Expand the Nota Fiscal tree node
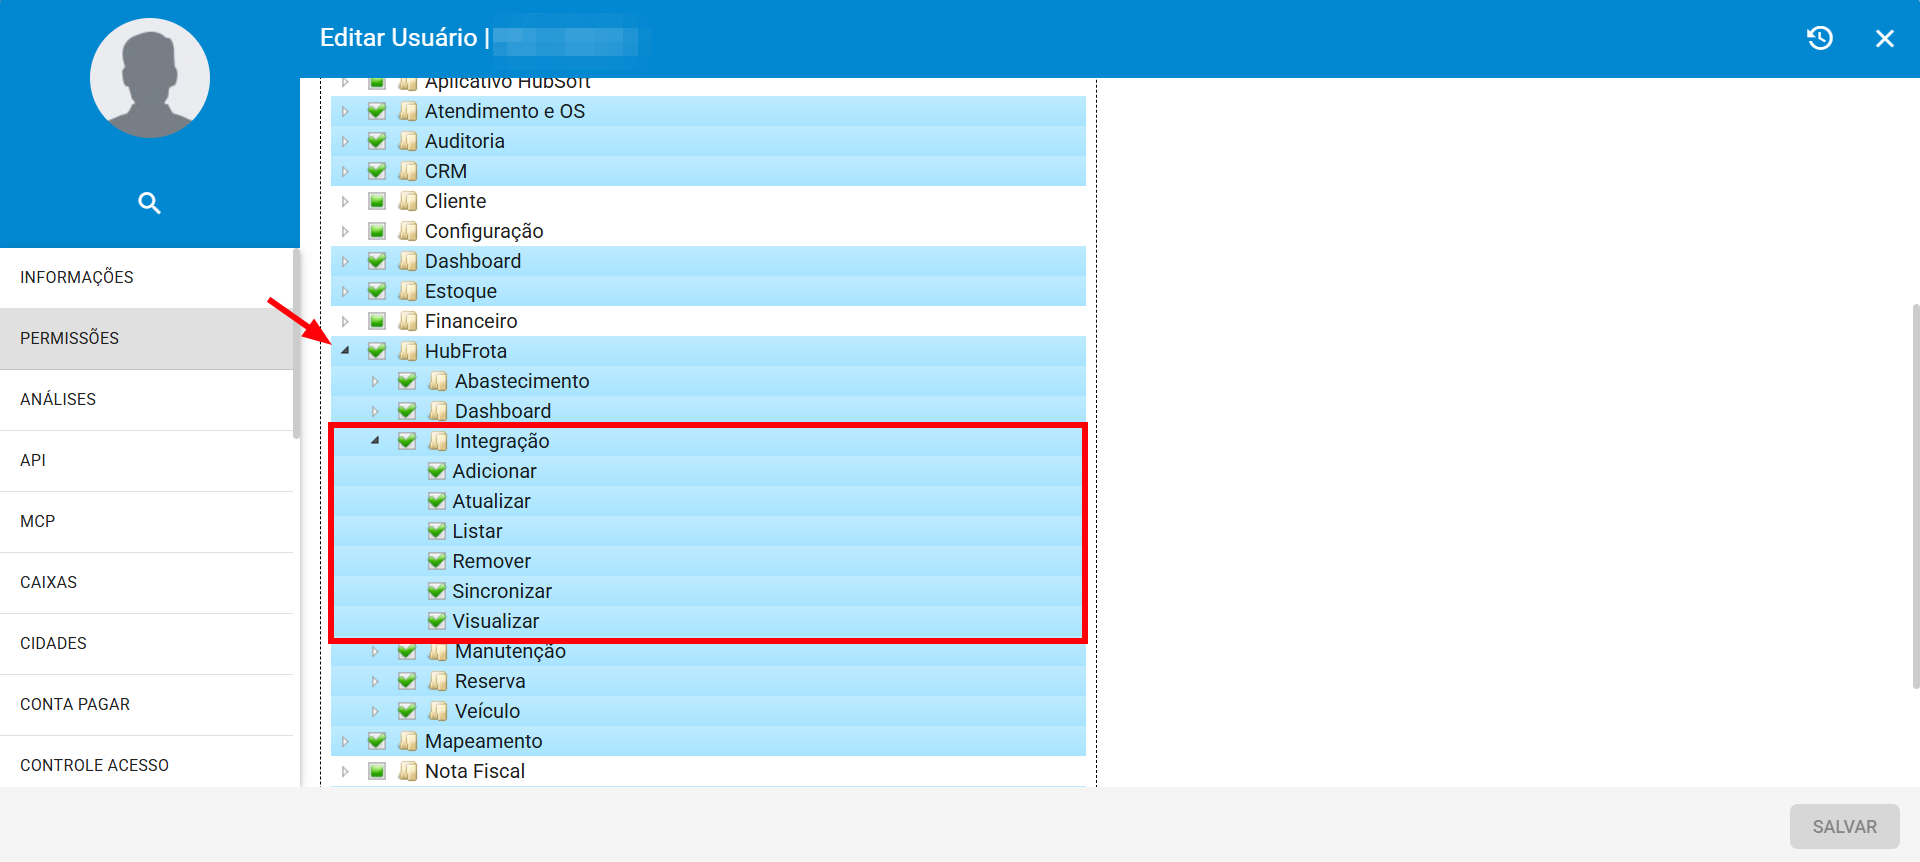 [x=345, y=771]
